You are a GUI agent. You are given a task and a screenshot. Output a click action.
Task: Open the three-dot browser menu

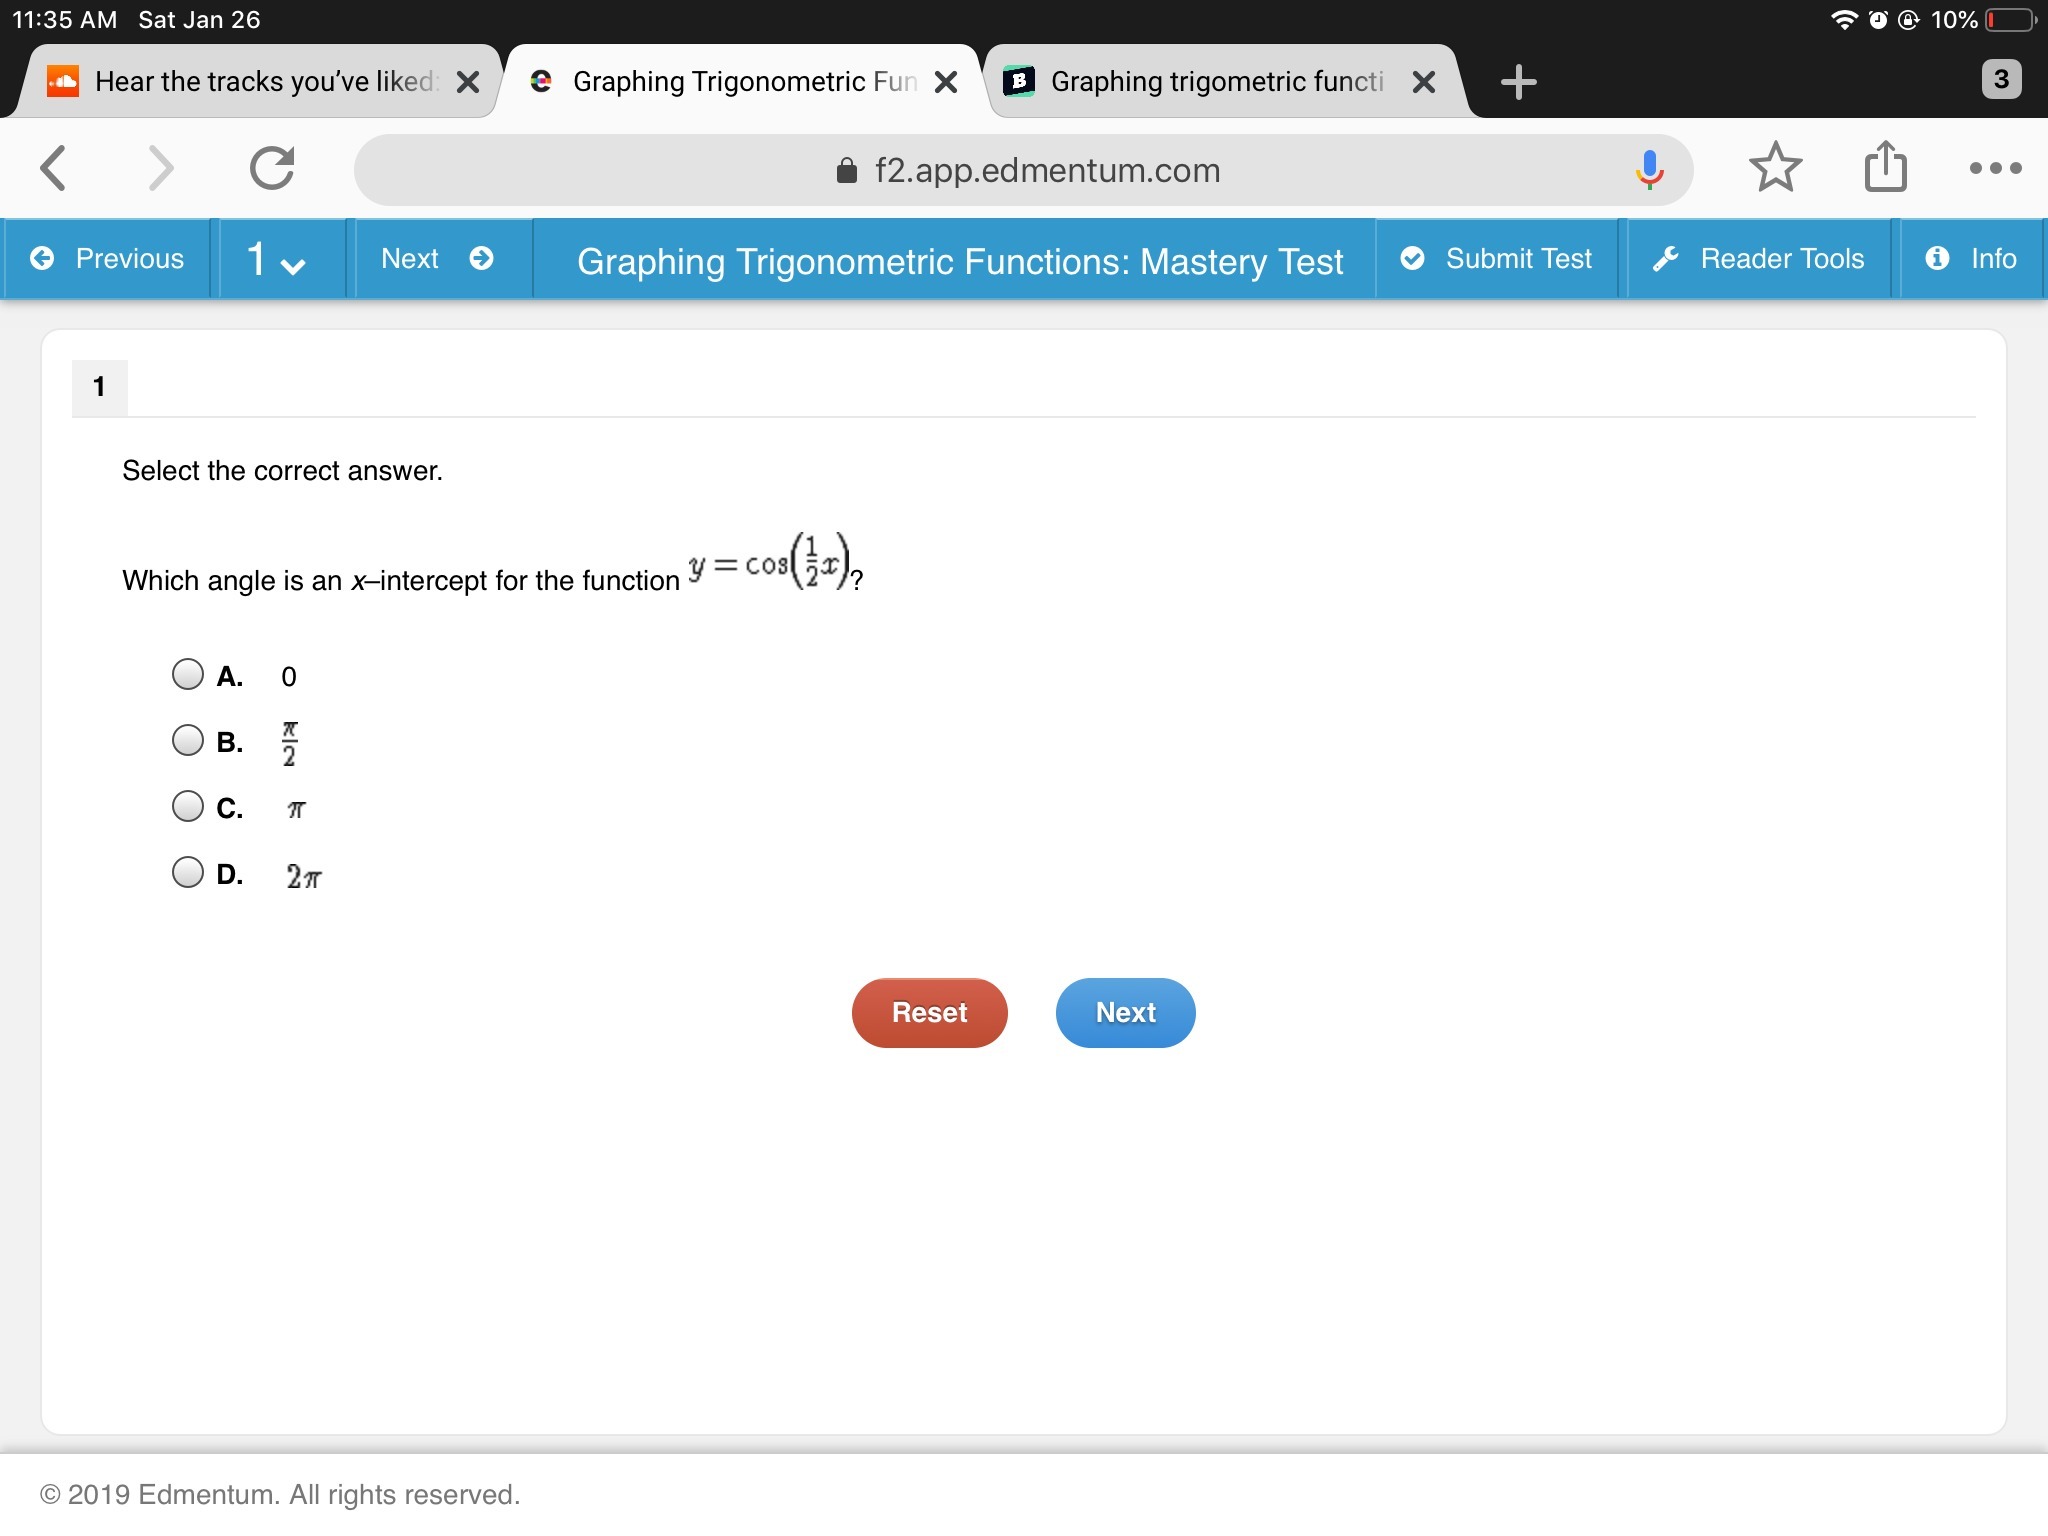pos(1994,168)
